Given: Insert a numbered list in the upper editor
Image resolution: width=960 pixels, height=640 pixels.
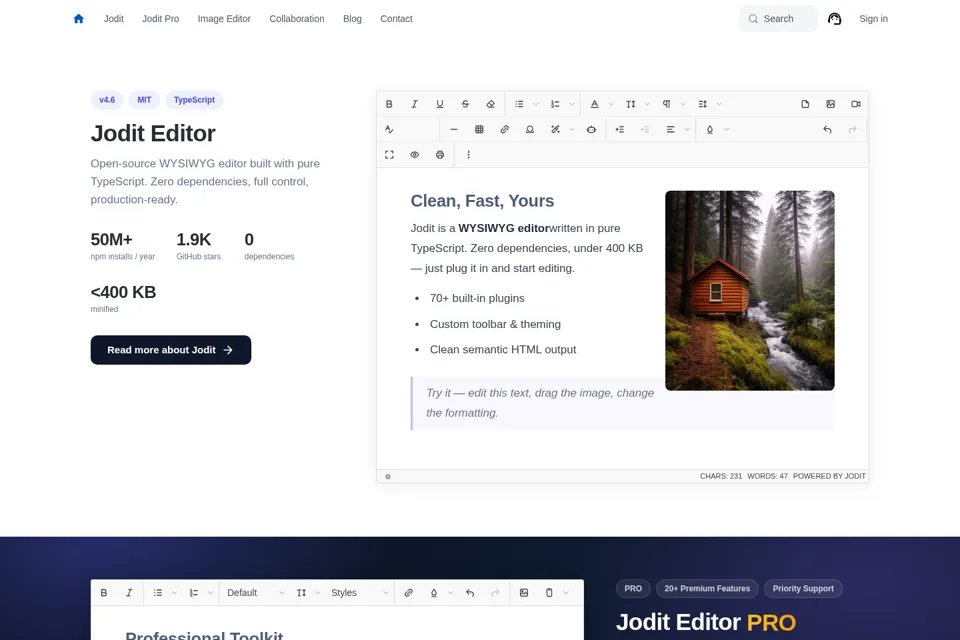Looking at the screenshot, I should point(555,104).
